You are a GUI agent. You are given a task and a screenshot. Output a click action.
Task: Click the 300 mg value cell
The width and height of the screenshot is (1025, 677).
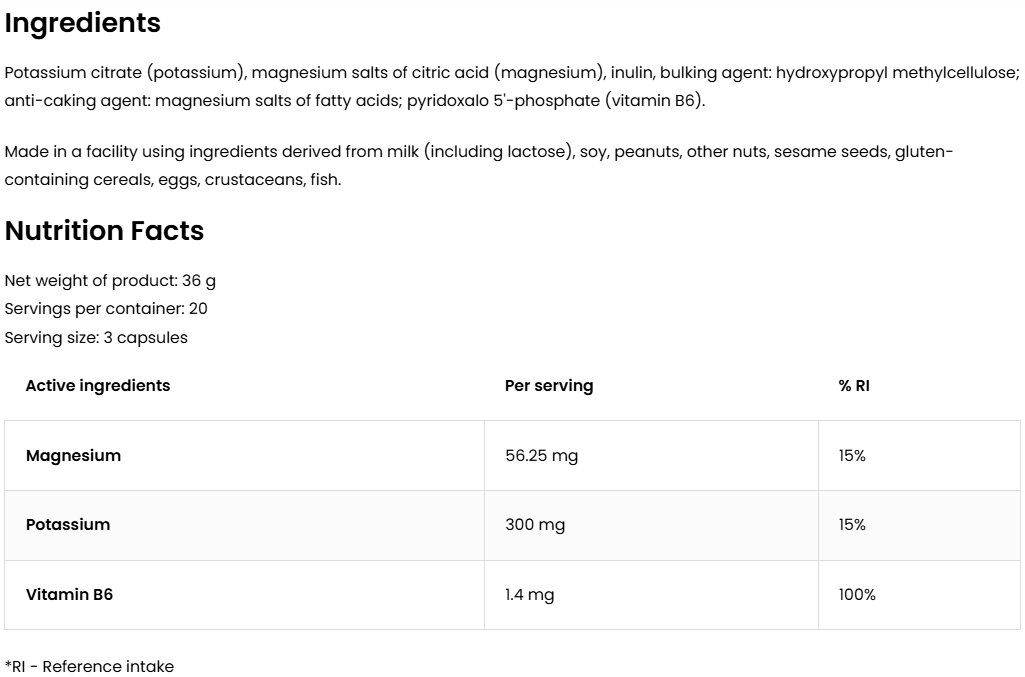535,525
